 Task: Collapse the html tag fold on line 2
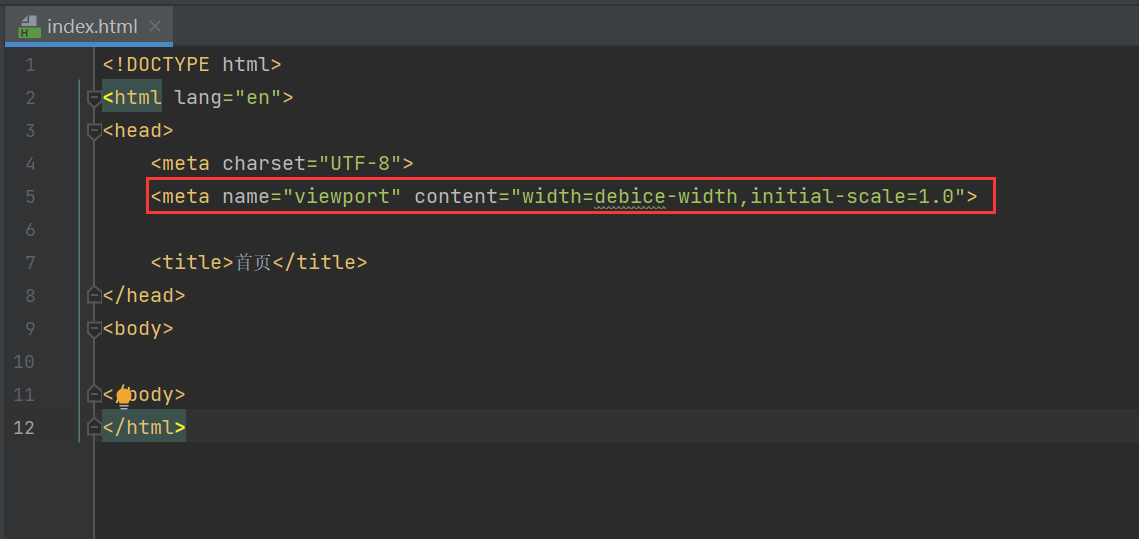[94, 98]
